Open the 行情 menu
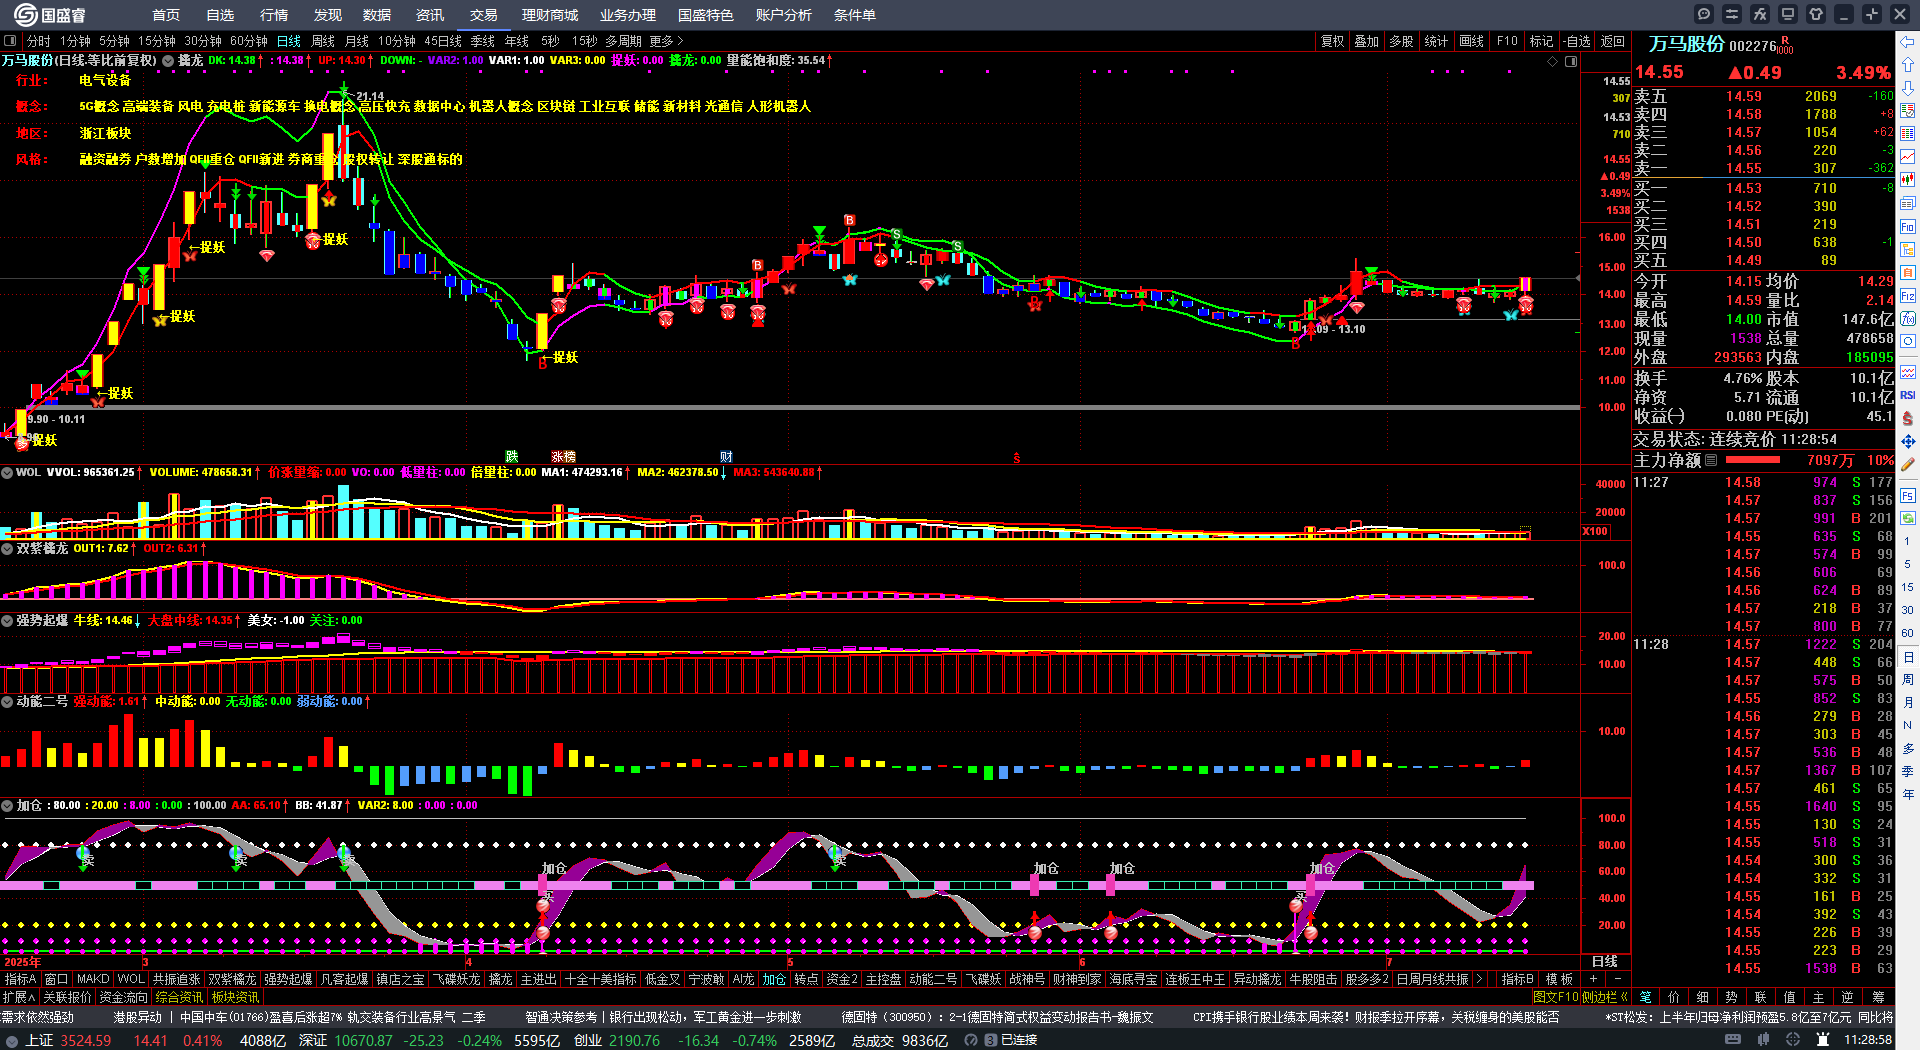 click(x=274, y=15)
